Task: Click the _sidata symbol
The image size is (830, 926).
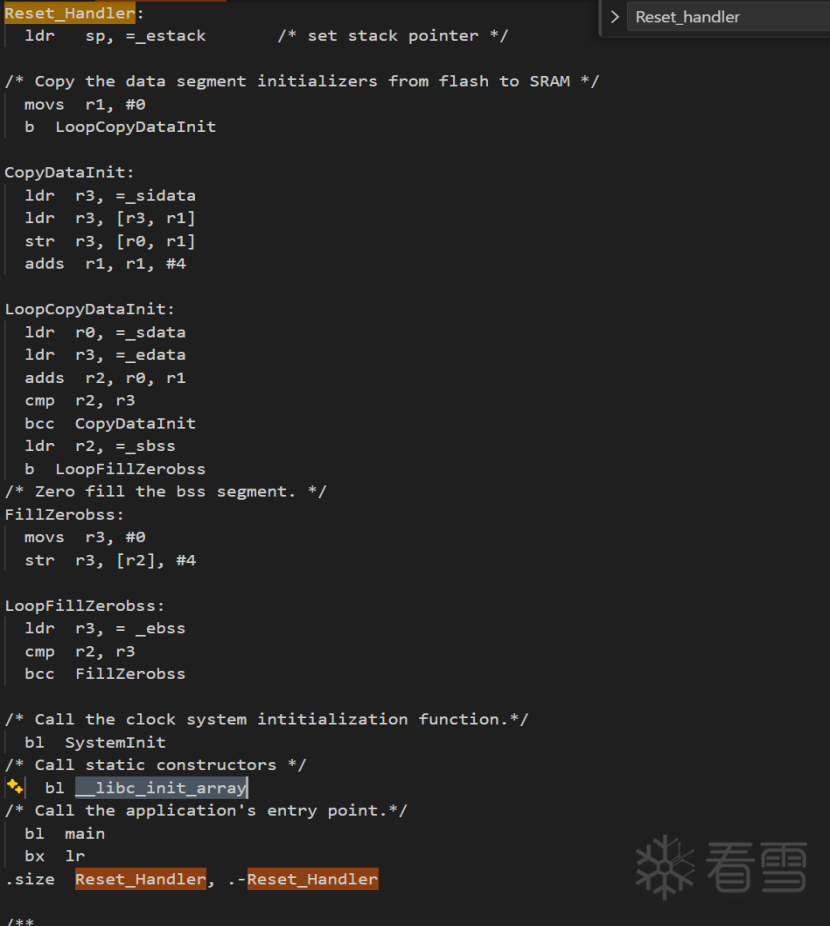Action: [x=161, y=195]
